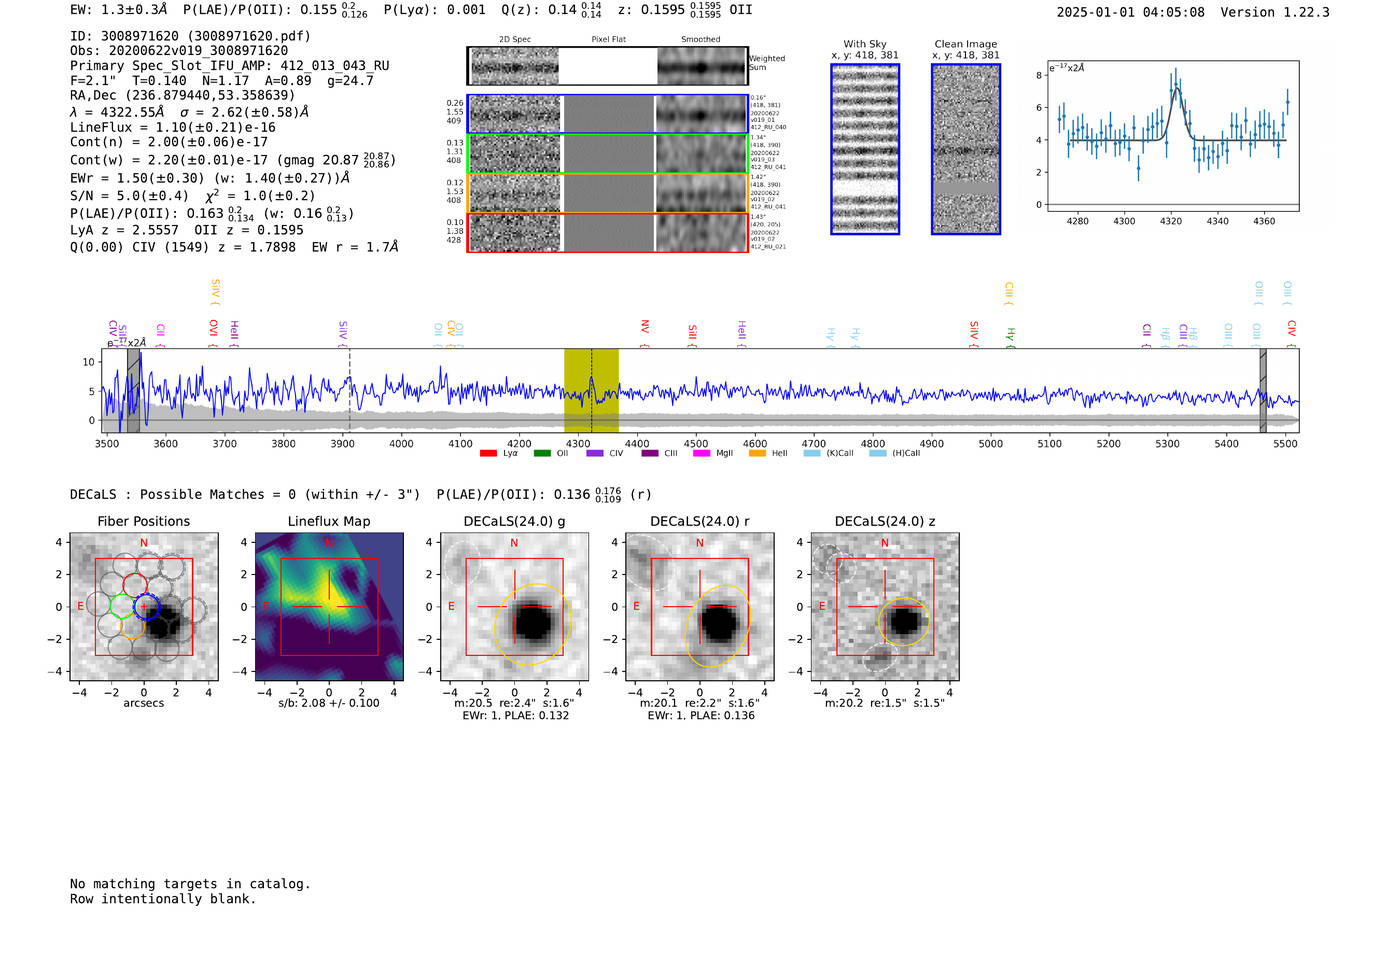
Task: Click the orange HeII legend swatch
Action: pyautogui.click(x=757, y=453)
